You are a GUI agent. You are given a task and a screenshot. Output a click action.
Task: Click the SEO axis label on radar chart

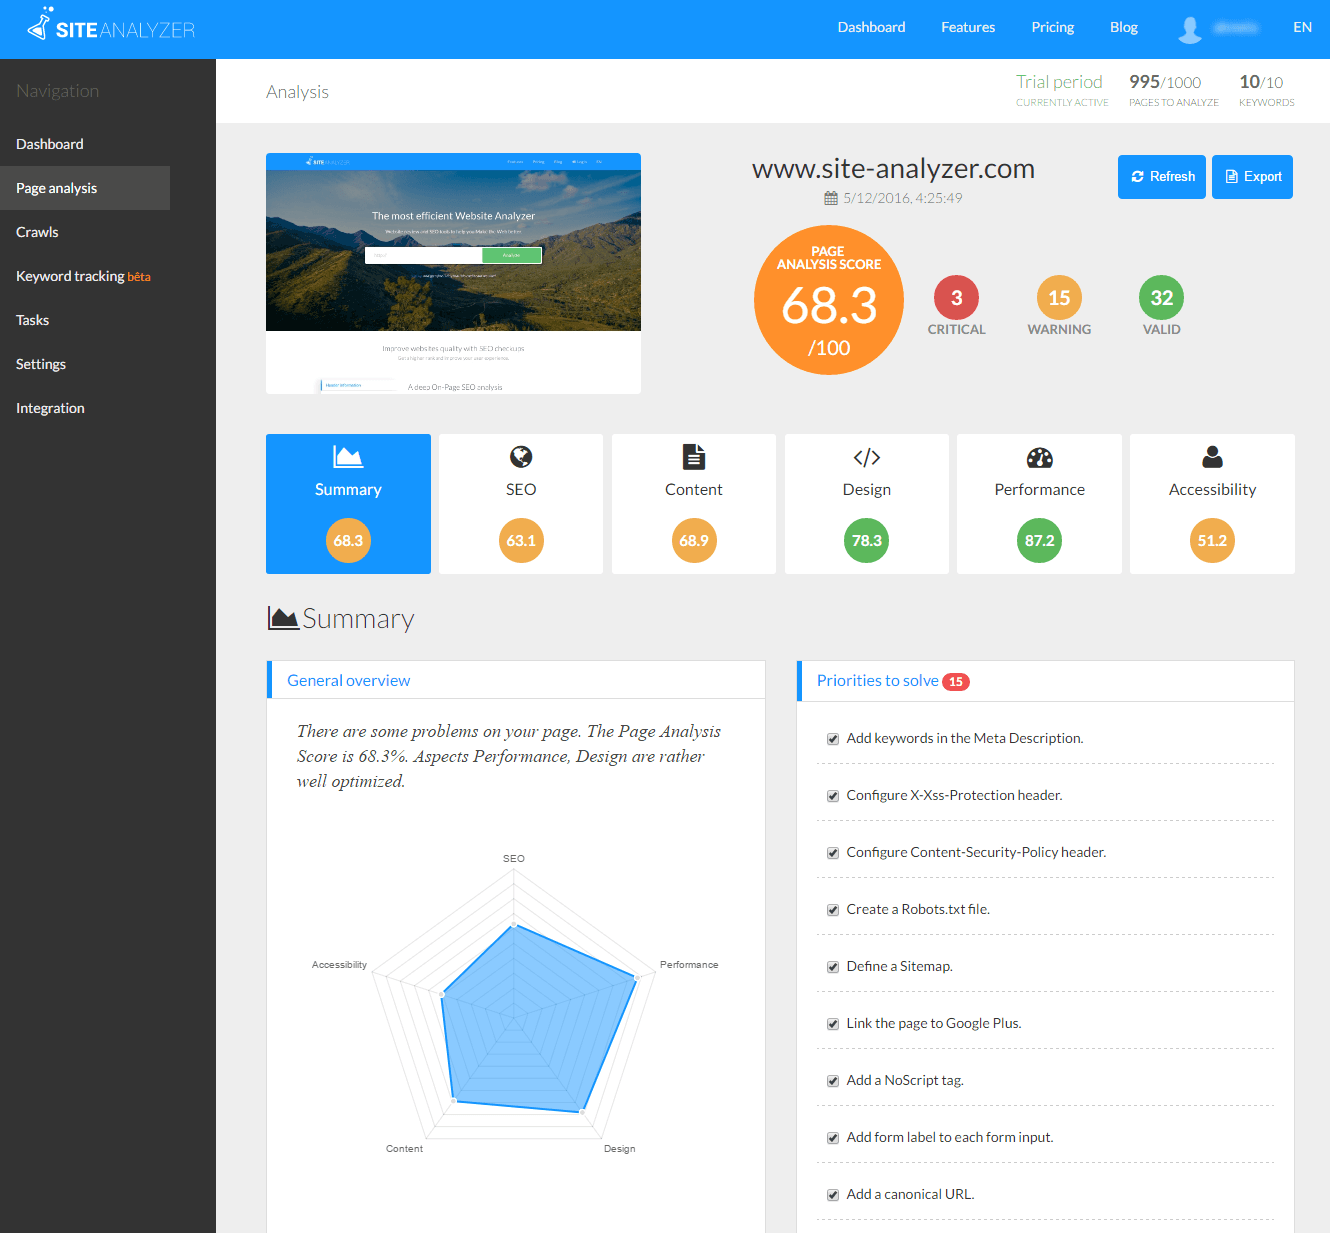tap(514, 858)
